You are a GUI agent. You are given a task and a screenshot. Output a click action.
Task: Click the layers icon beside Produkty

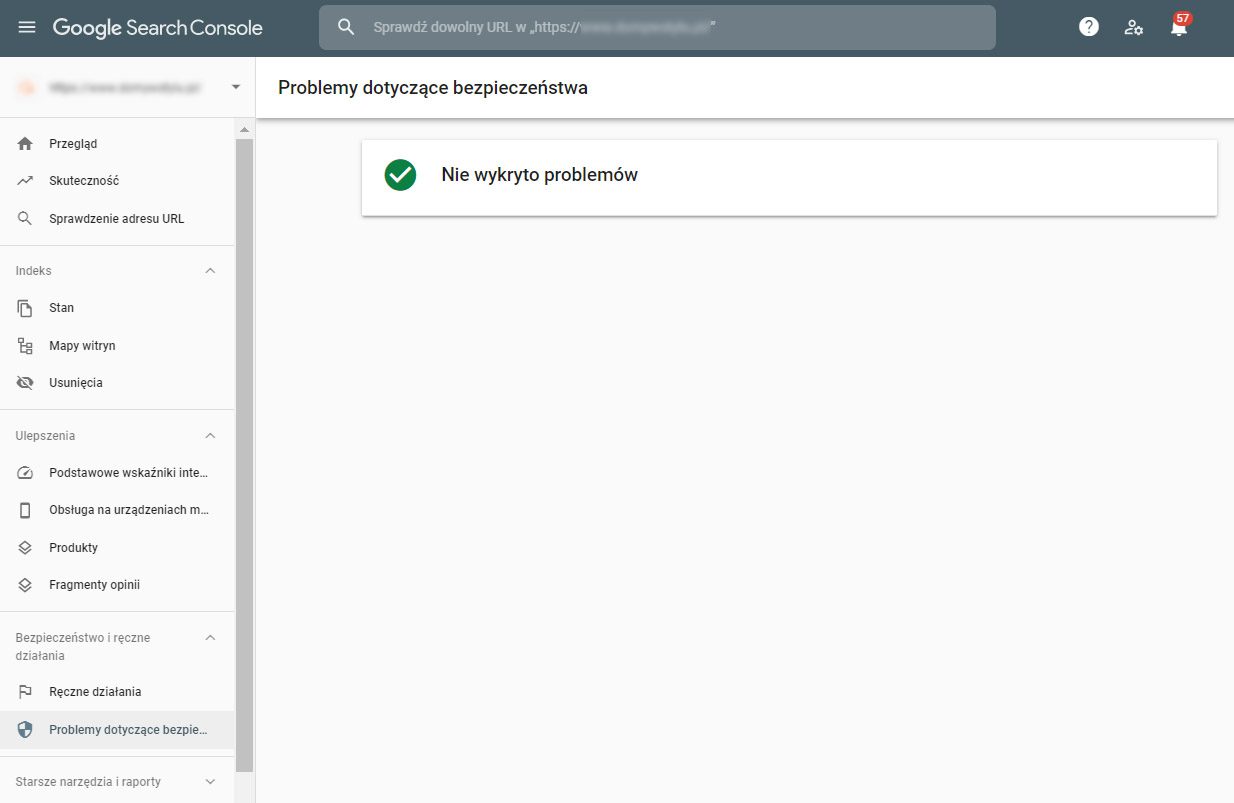[26, 548]
